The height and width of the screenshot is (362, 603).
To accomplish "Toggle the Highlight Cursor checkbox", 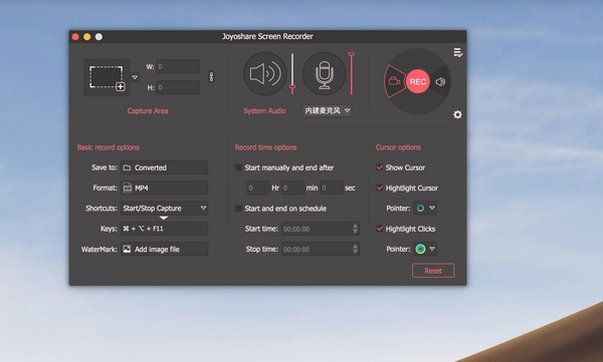I will click(x=380, y=188).
